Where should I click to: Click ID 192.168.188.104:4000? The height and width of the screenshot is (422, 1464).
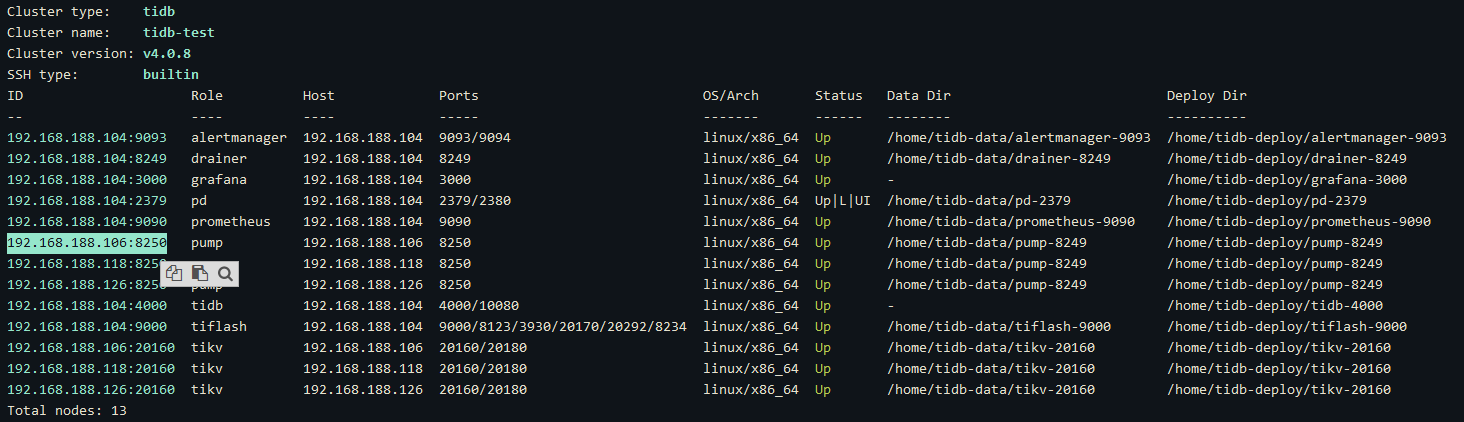coord(87,306)
